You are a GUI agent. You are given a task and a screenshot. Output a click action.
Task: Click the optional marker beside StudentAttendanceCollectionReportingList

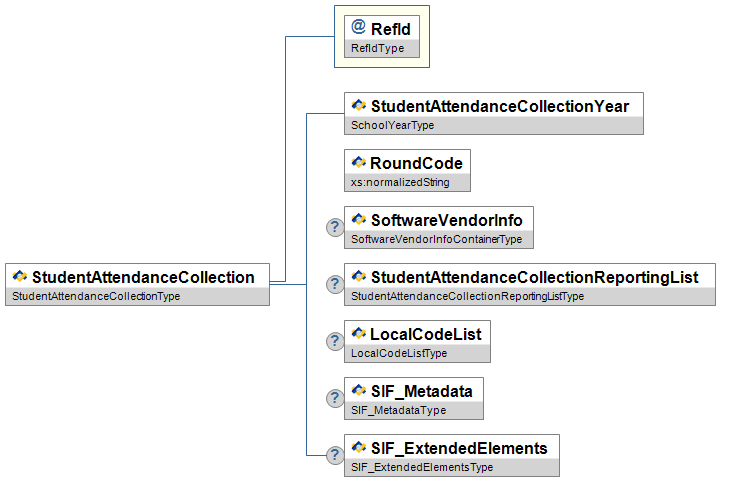(x=335, y=285)
